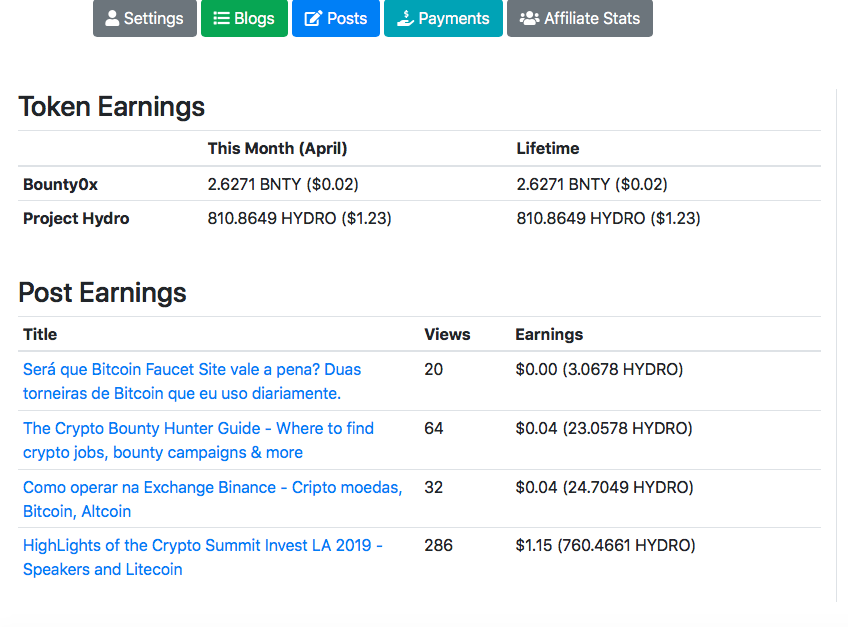The height and width of the screenshot is (627, 848).
Task: Click the user icon on Settings button
Action: tap(112, 19)
